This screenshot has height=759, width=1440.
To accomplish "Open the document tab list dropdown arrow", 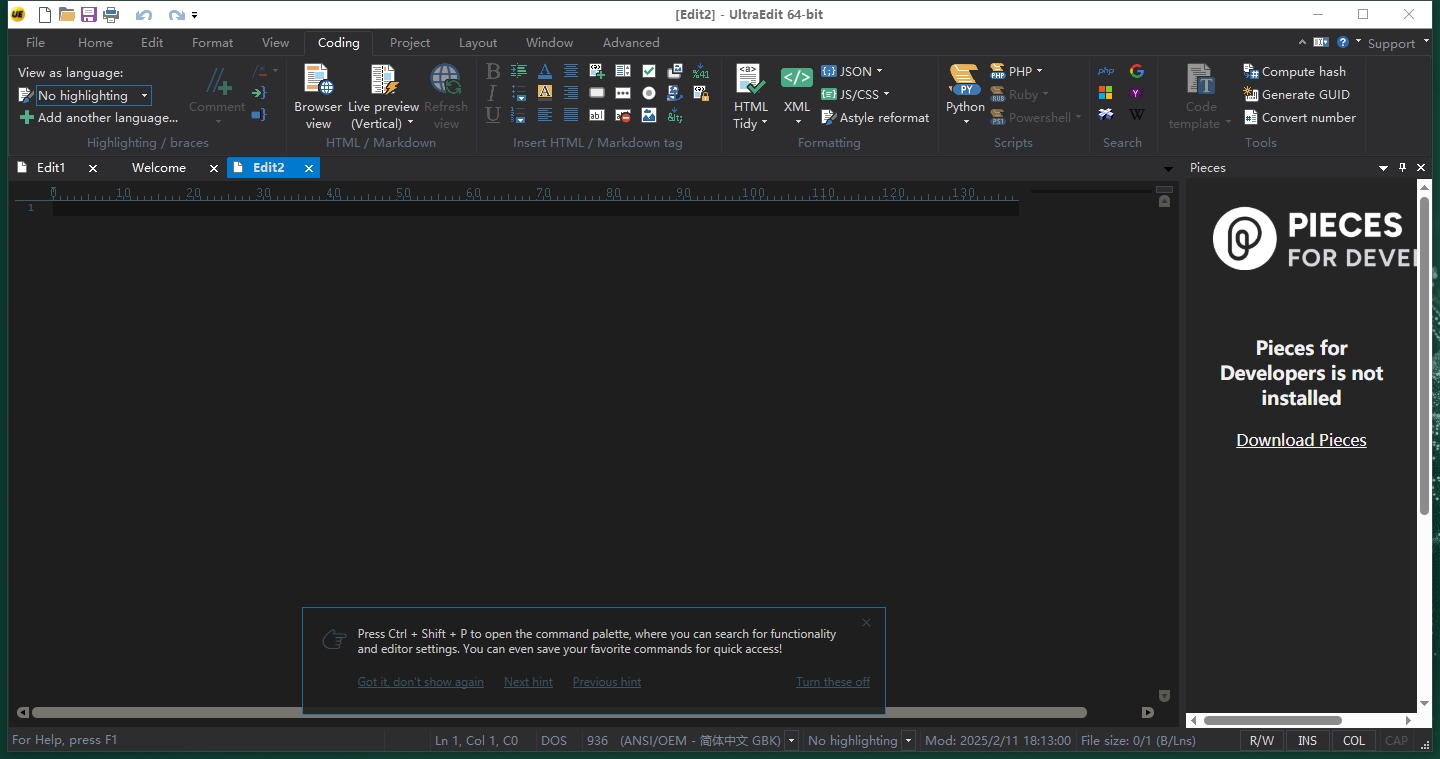I will (1168, 169).
